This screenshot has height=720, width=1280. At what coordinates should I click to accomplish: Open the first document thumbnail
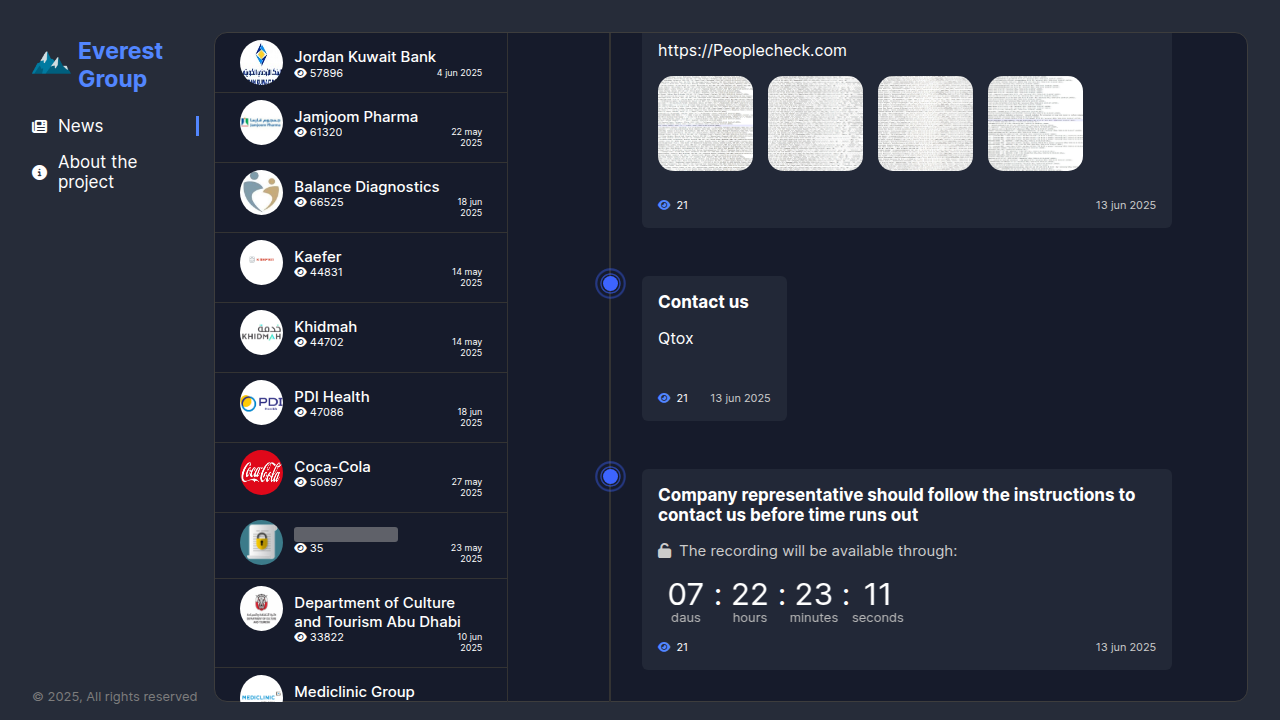point(705,123)
